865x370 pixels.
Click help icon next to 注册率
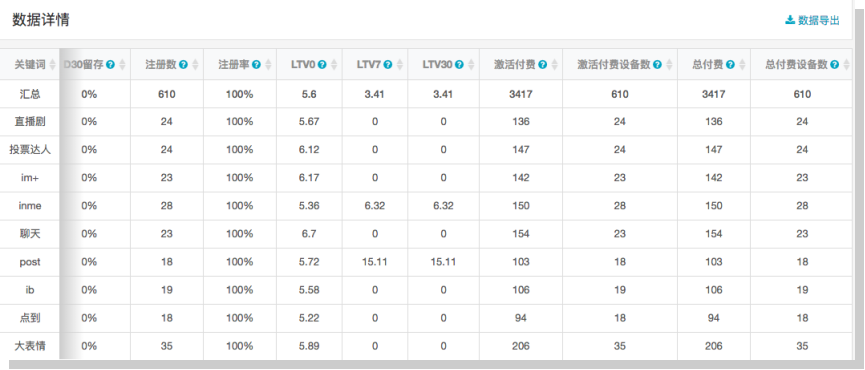(256, 65)
